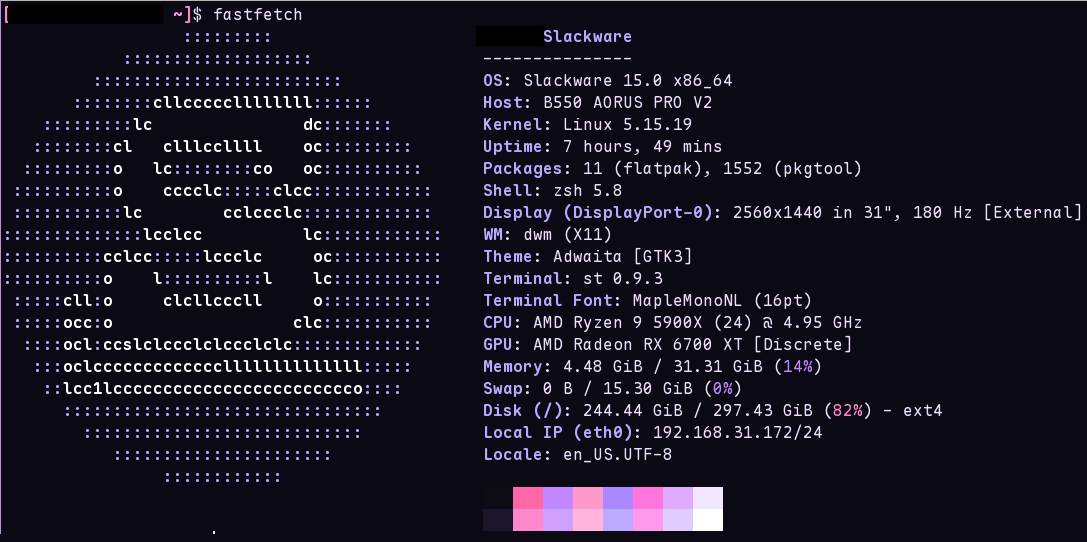Click the Host line showing B550 AORUS PRO
Image resolution: width=1087 pixels, height=542 pixels.
[x=597, y=103]
